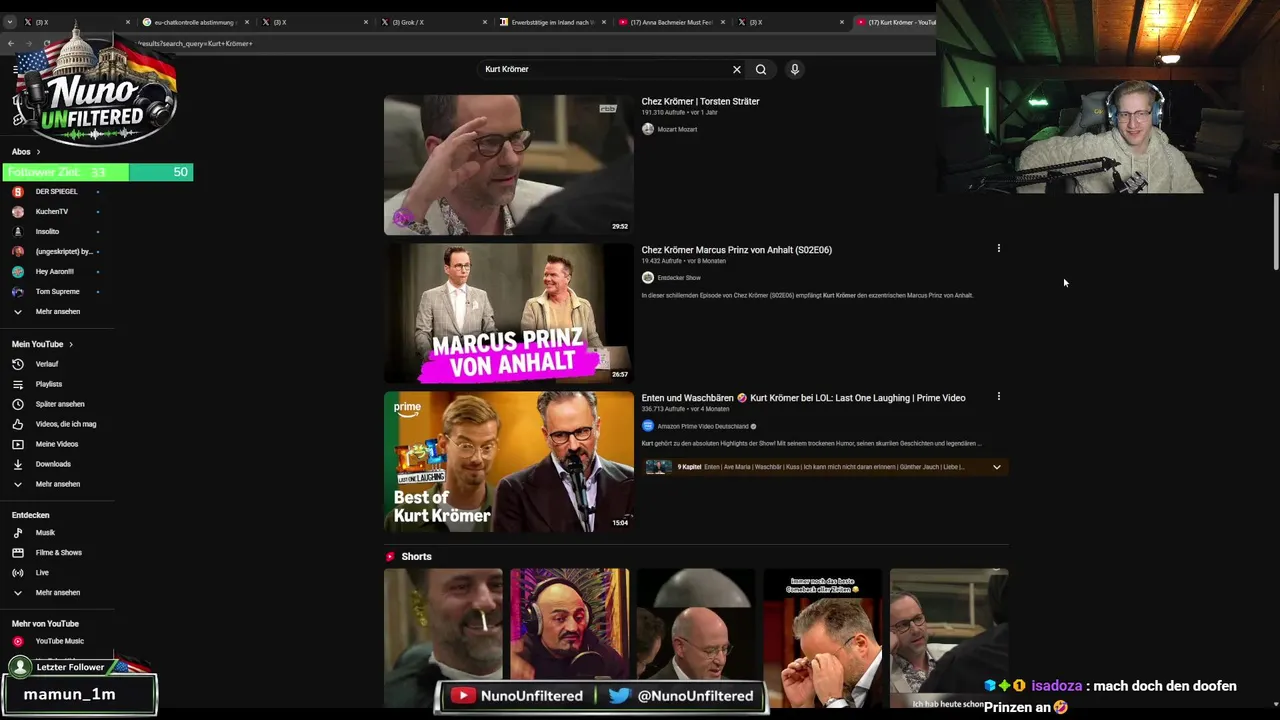
Task: Activate voice search microphone
Action: (795, 69)
